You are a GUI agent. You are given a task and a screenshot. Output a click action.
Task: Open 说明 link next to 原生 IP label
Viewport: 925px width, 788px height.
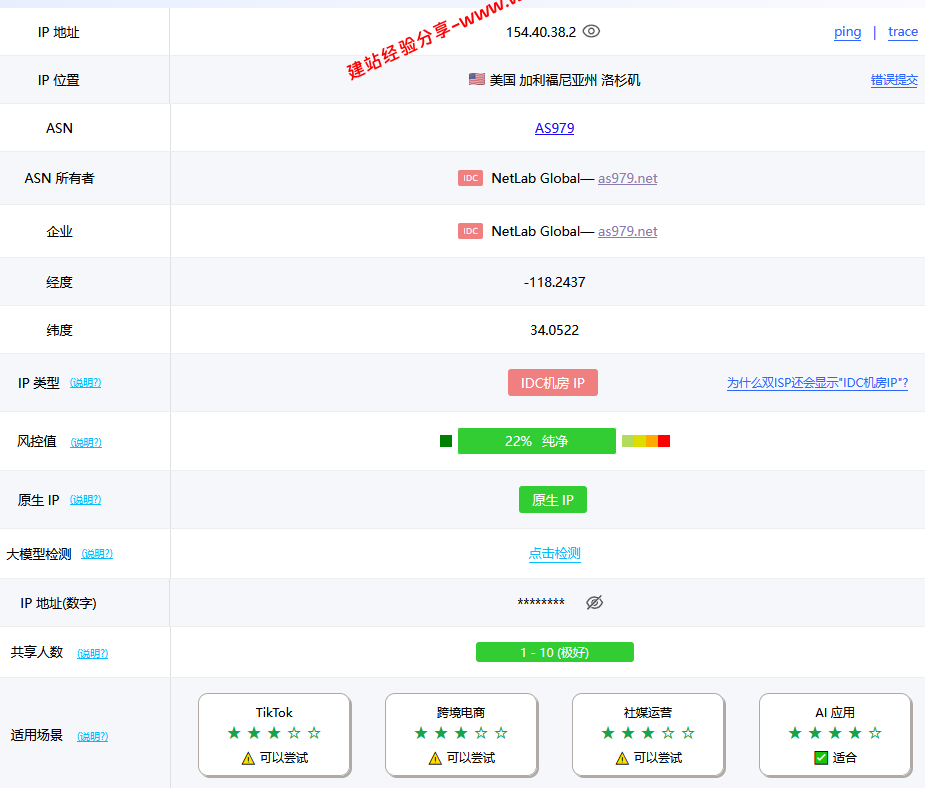(86, 500)
